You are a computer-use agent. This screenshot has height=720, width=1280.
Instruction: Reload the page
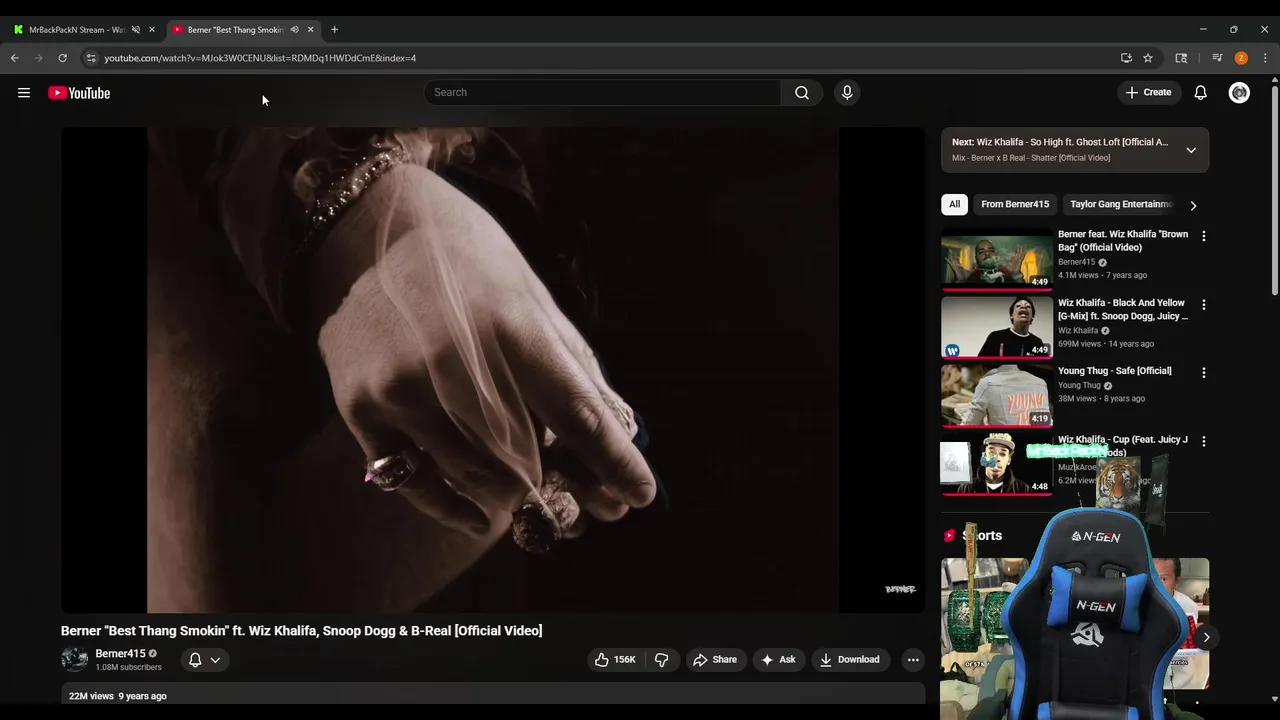point(62,58)
